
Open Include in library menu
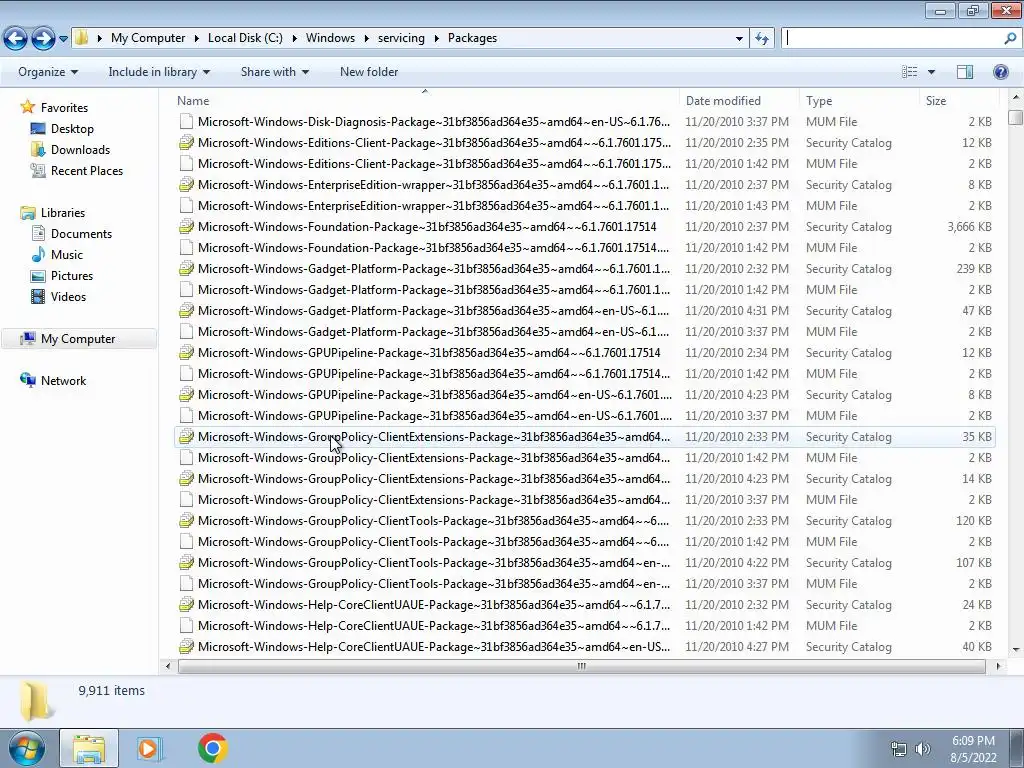(159, 72)
